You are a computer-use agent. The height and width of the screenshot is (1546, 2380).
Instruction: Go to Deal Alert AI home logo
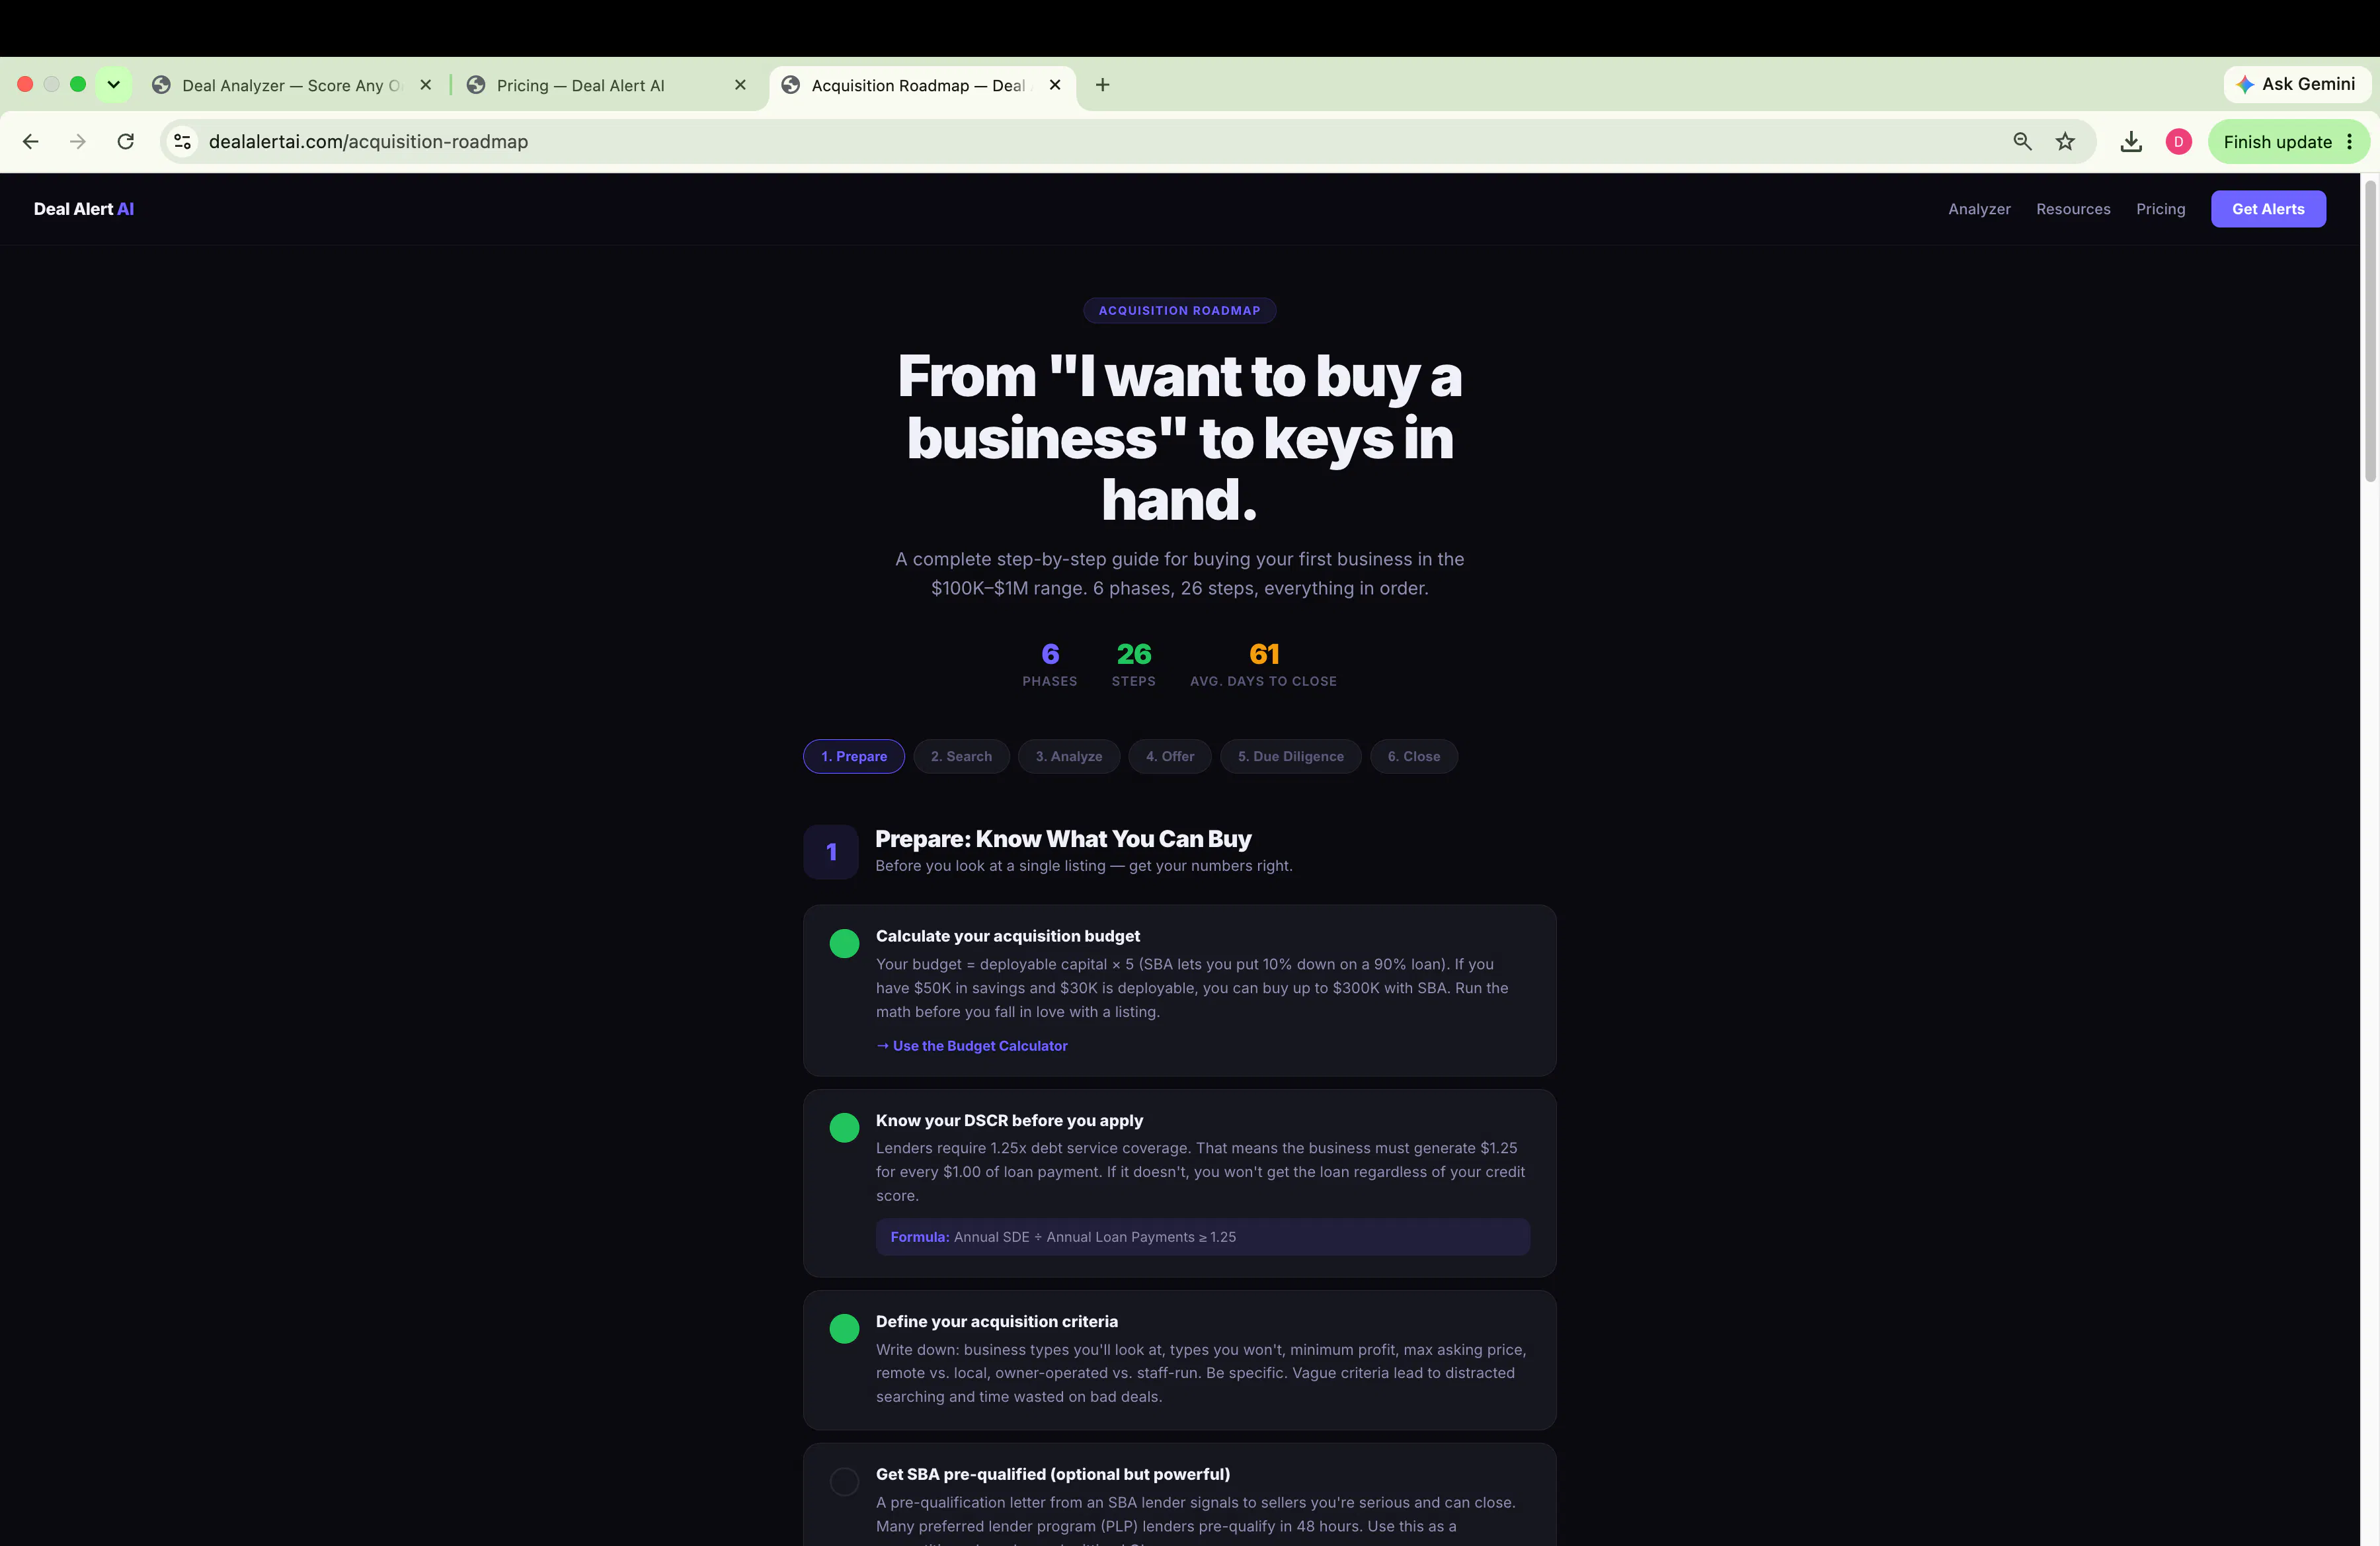84,209
